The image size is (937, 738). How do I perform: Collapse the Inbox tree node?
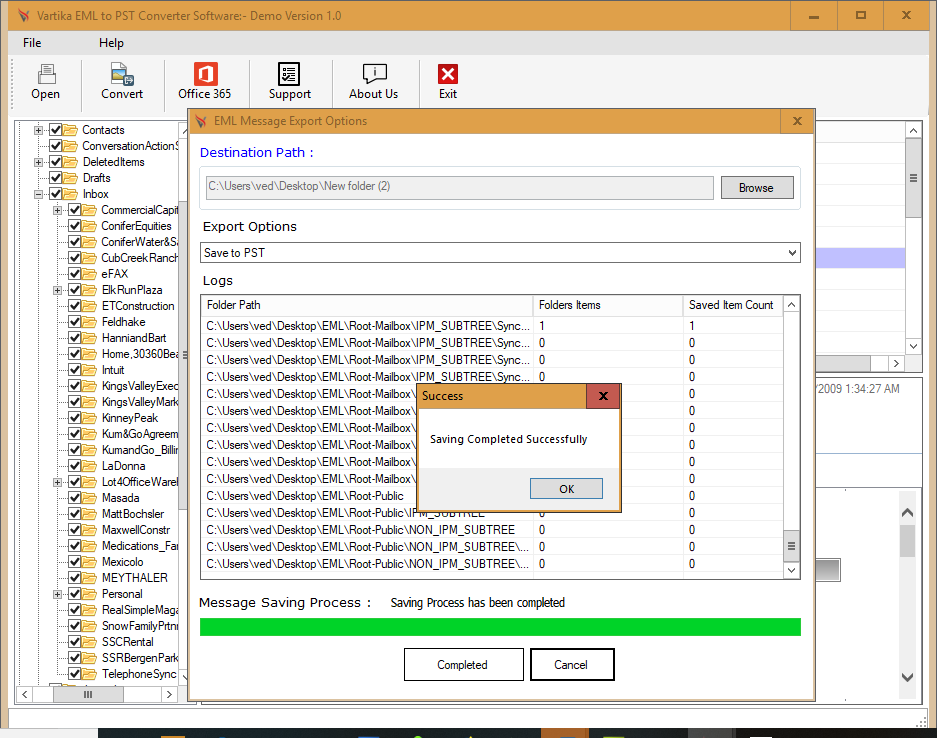click(38, 194)
